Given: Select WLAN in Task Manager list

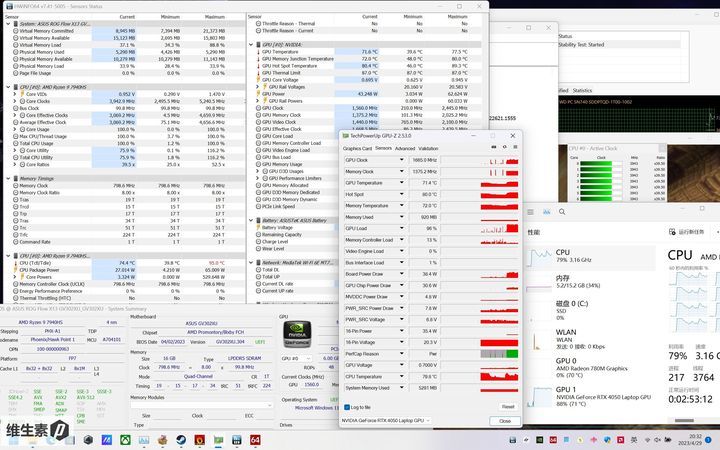Looking at the screenshot, I should (x=591, y=339).
